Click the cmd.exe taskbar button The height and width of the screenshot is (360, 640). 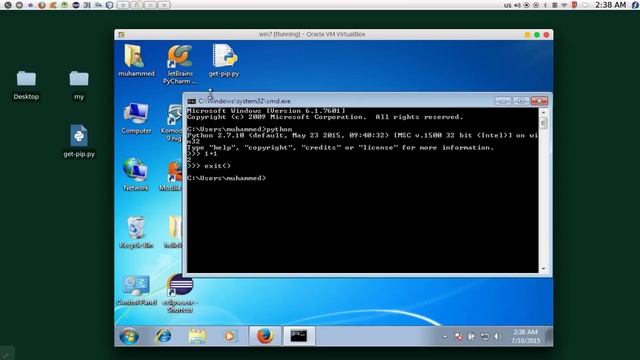coord(299,336)
